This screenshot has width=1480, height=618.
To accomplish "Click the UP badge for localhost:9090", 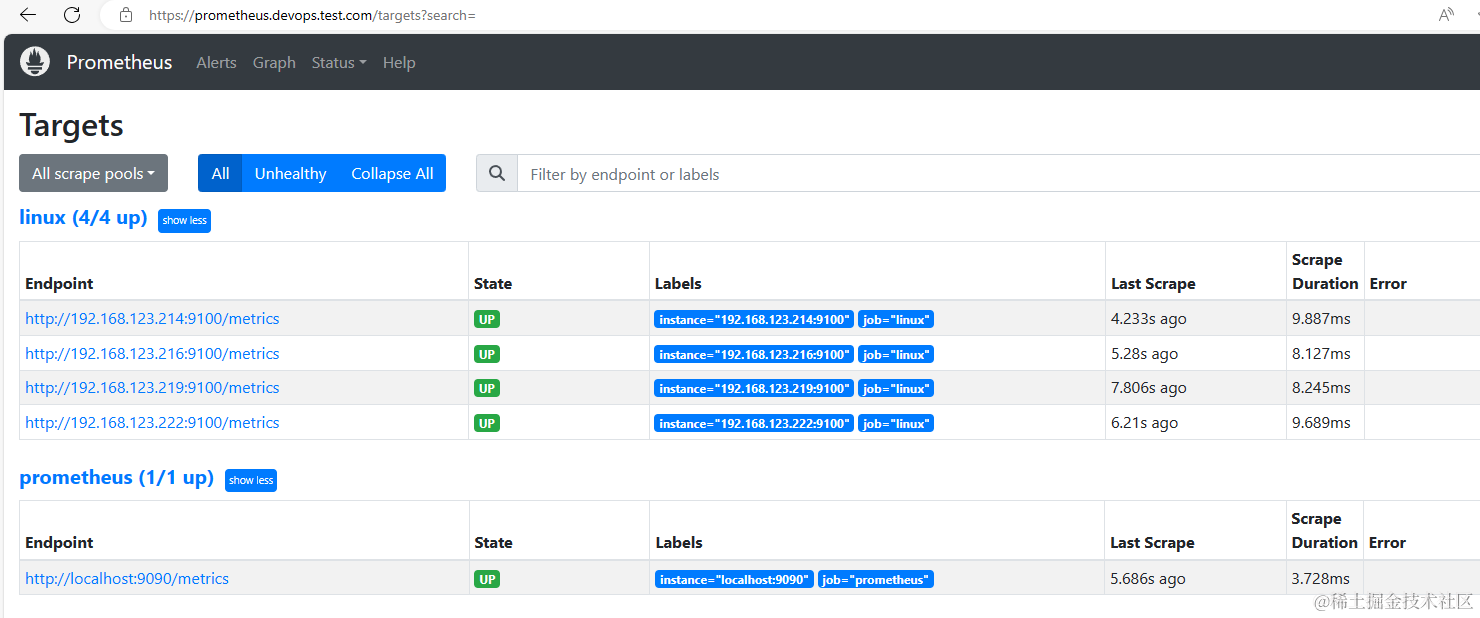I will click(487, 579).
